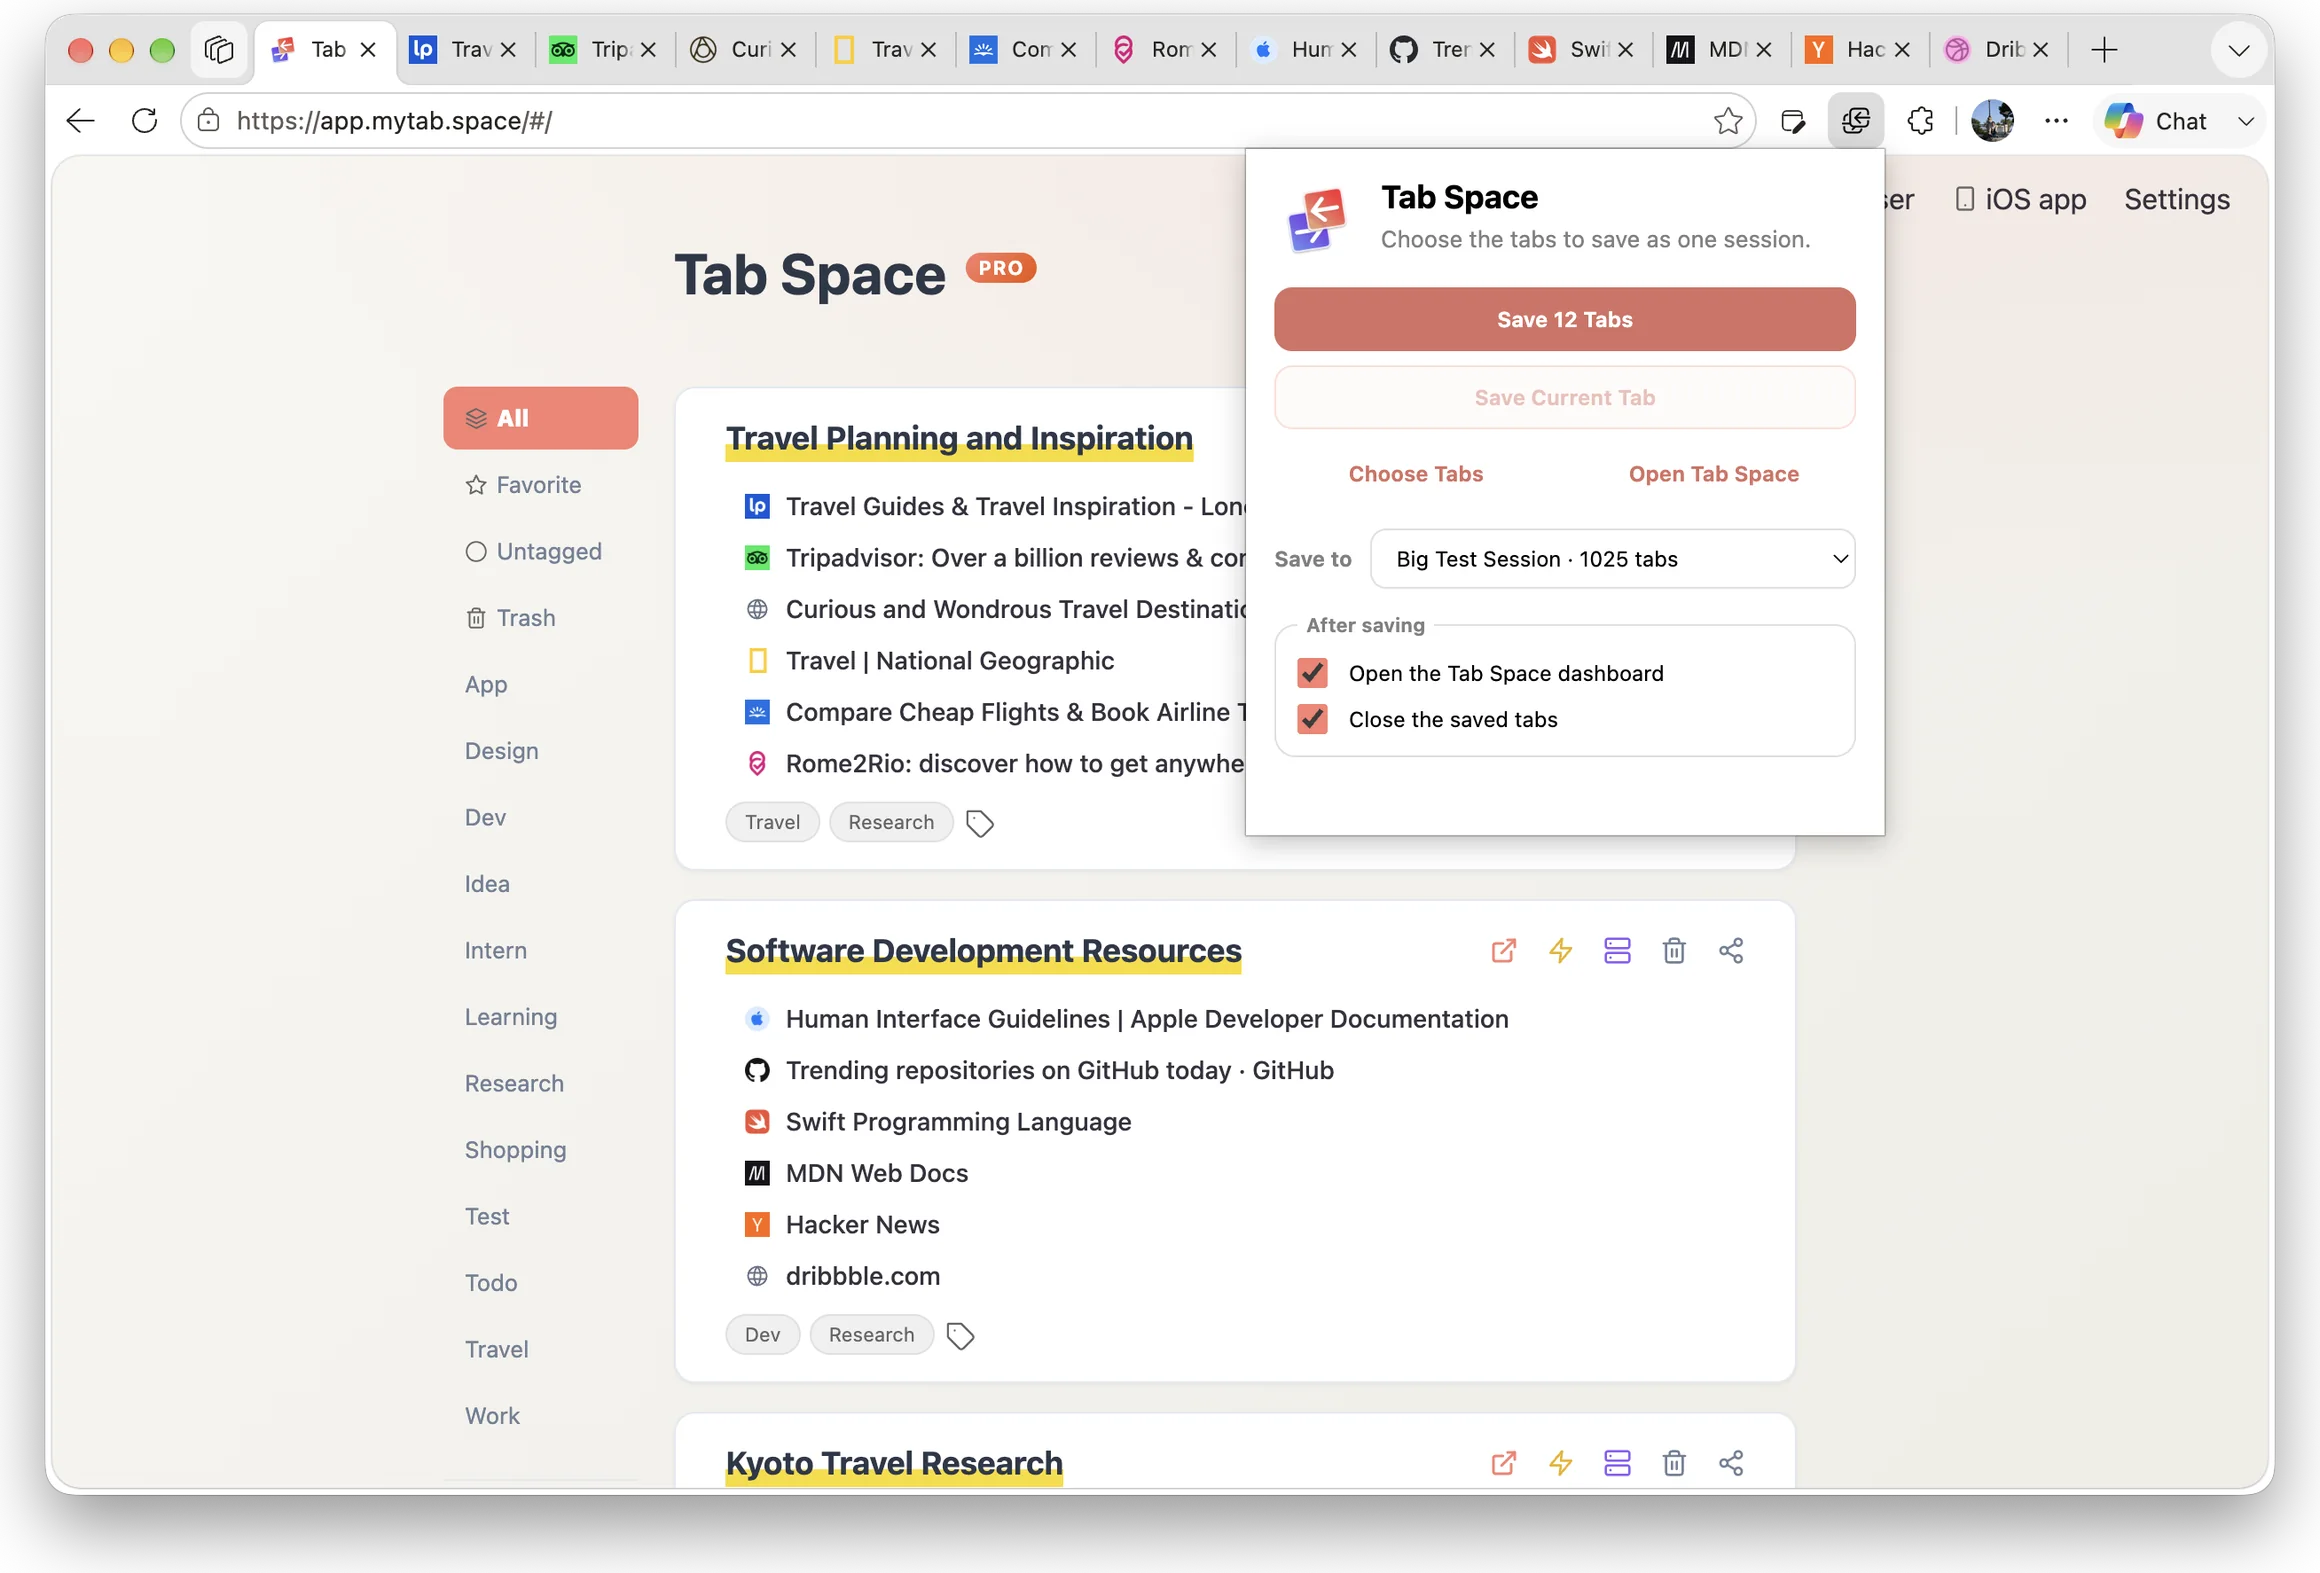Open new tab with plus icon
Screen dimensions: 2320x1573
(2104, 50)
